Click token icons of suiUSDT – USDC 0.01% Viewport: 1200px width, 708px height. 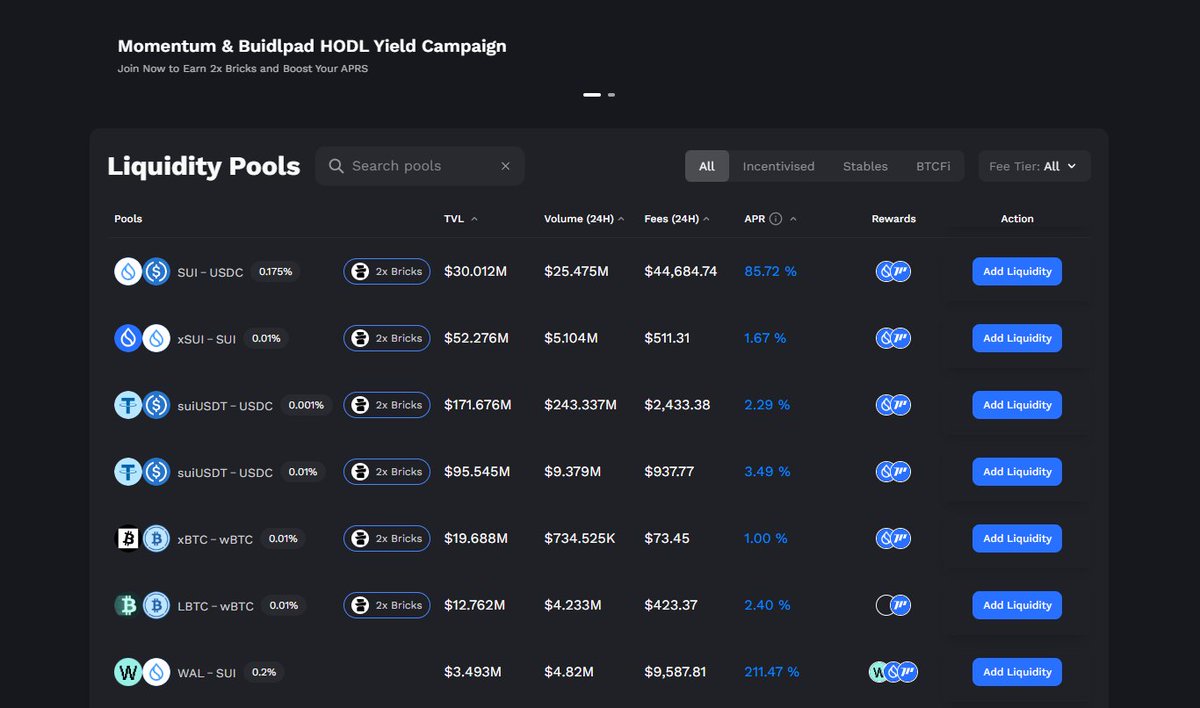click(142, 472)
